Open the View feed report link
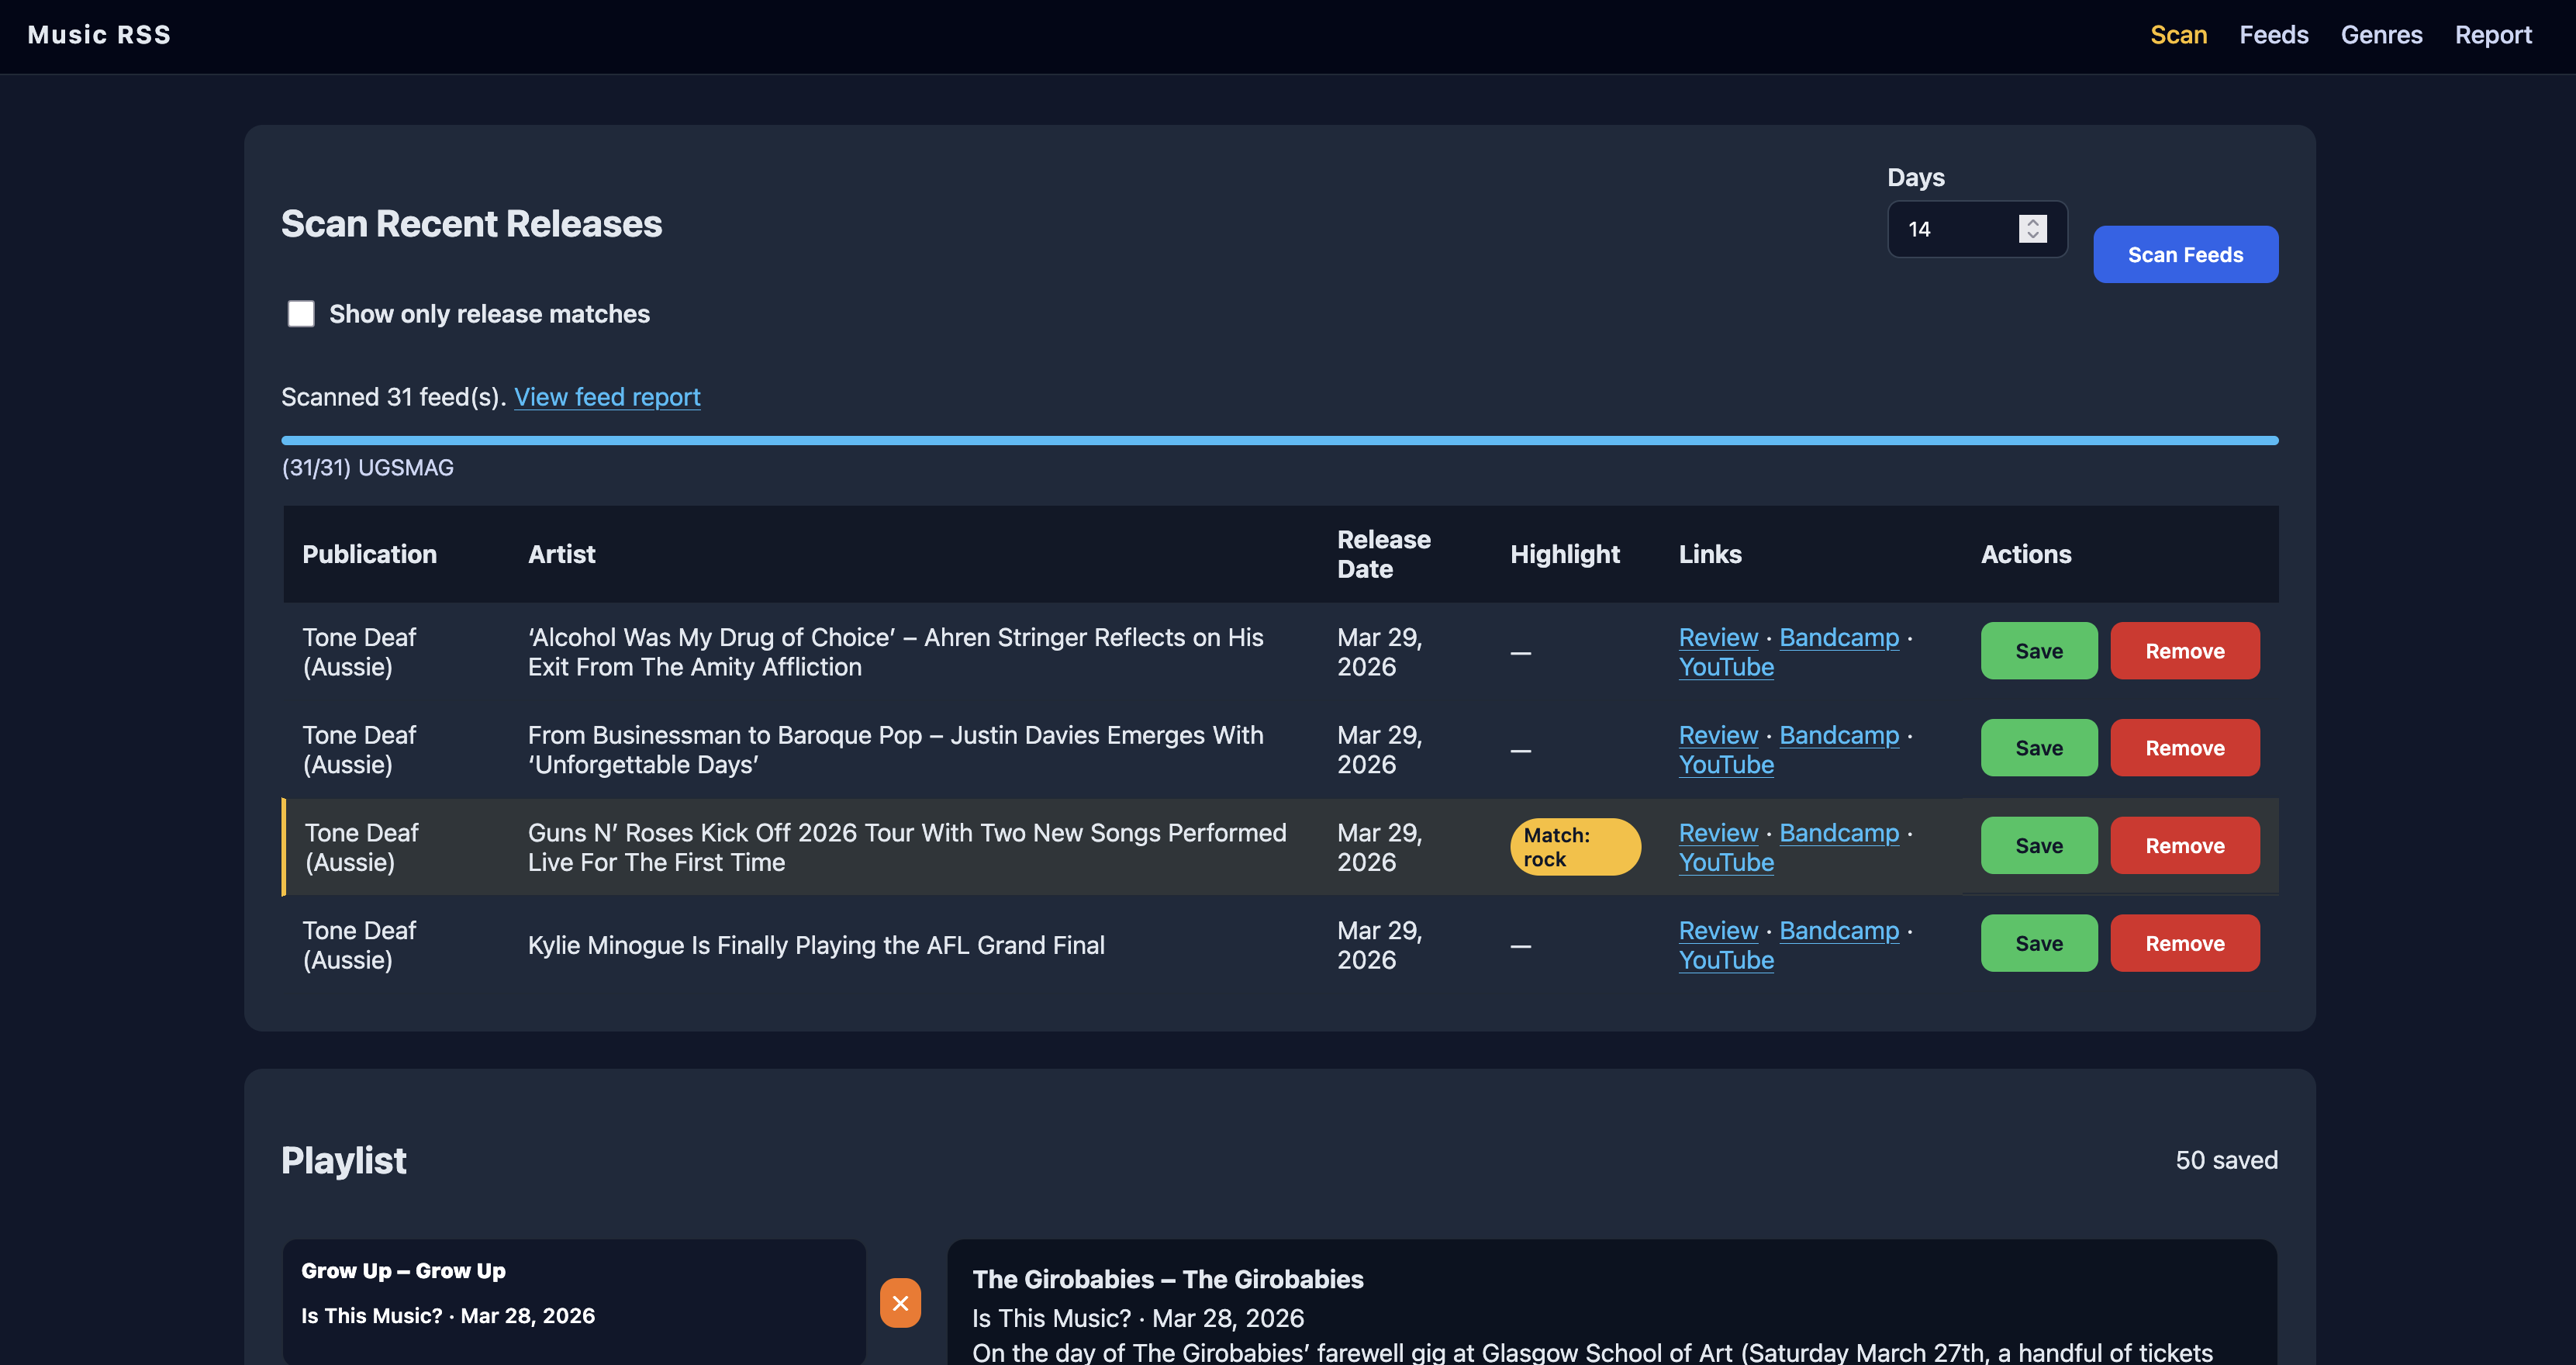2576x1365 pixels. click(x=607, y=397)
